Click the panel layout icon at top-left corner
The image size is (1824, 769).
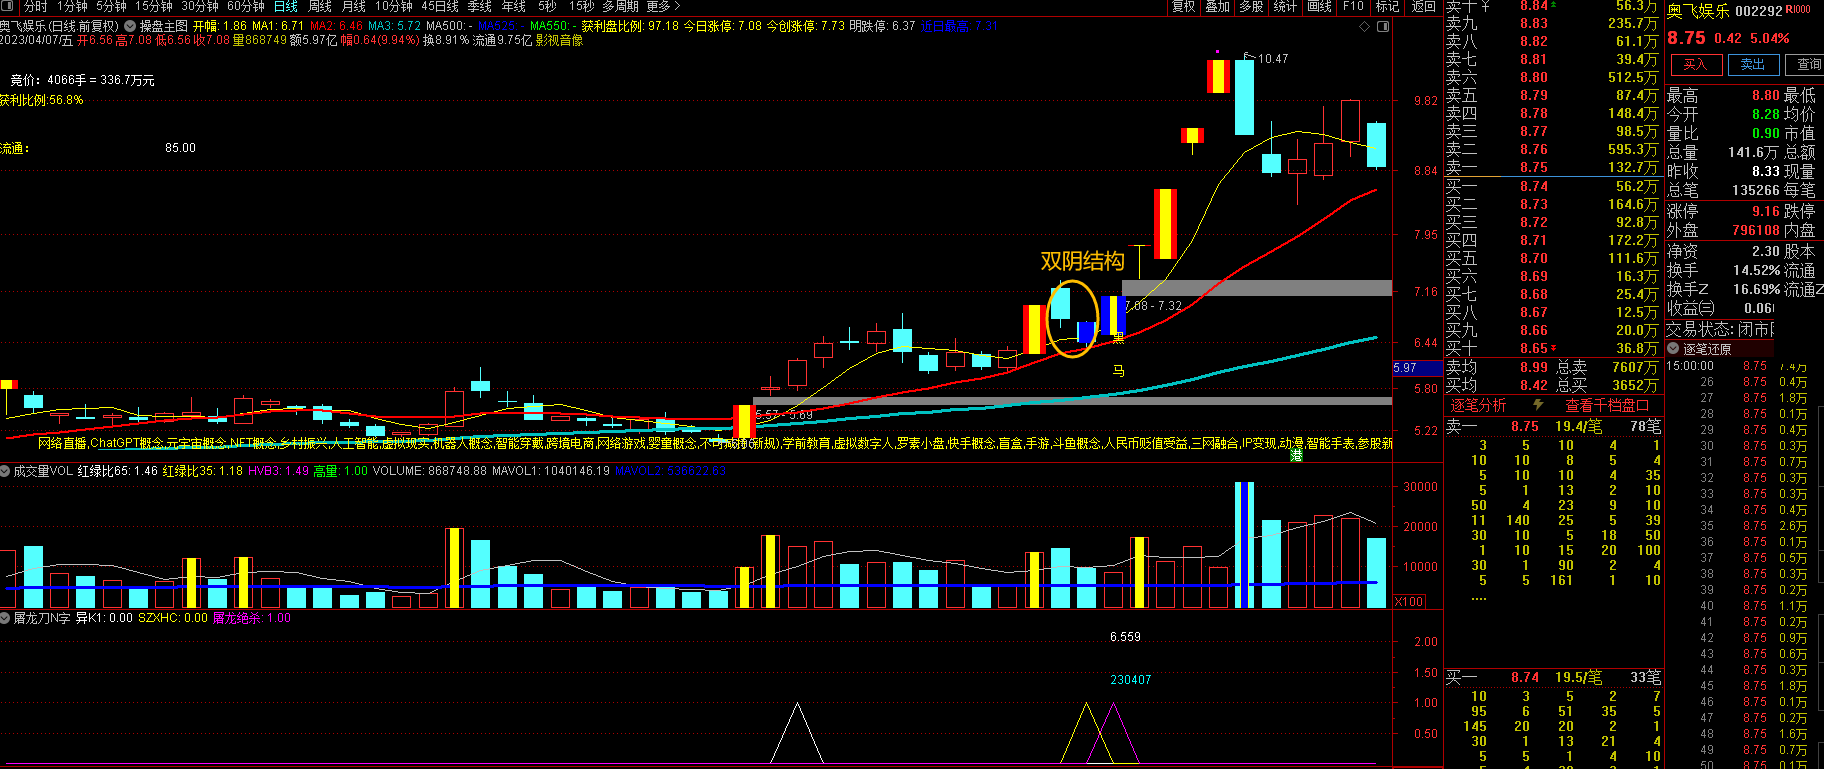[7, 7]
